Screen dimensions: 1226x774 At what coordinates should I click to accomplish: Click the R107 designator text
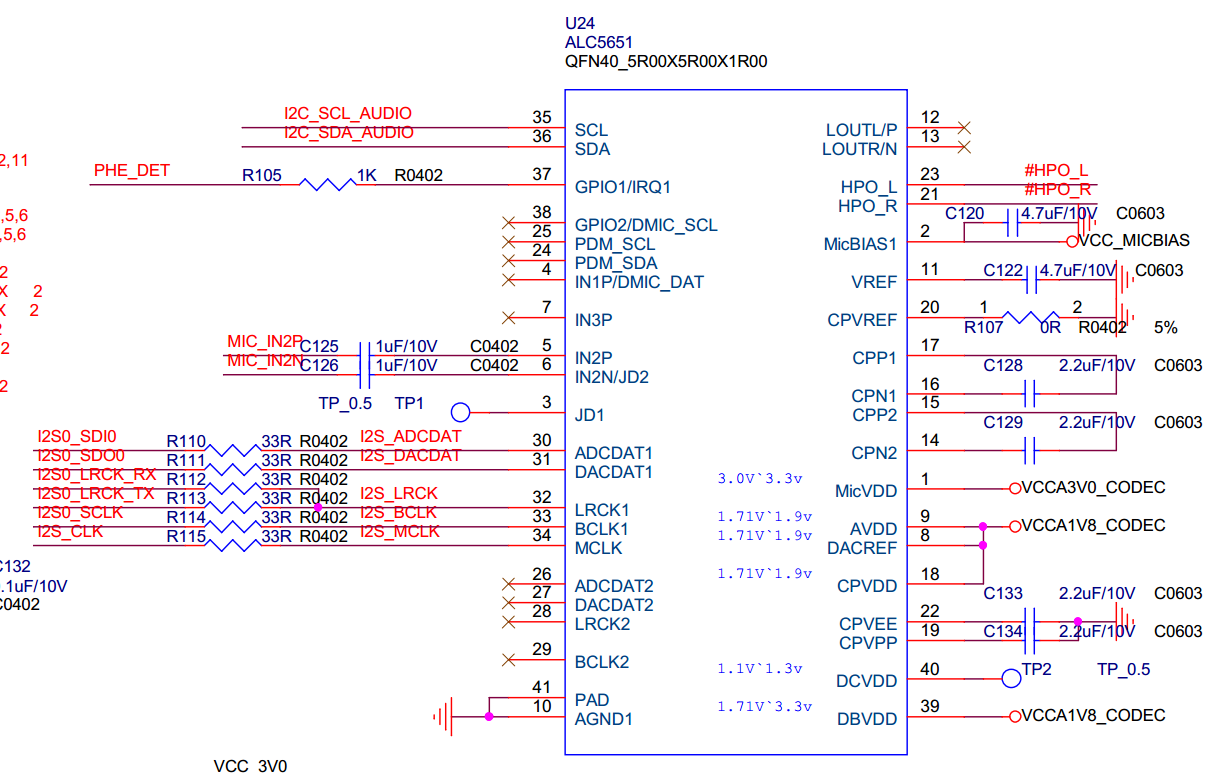tap(984, 327)
